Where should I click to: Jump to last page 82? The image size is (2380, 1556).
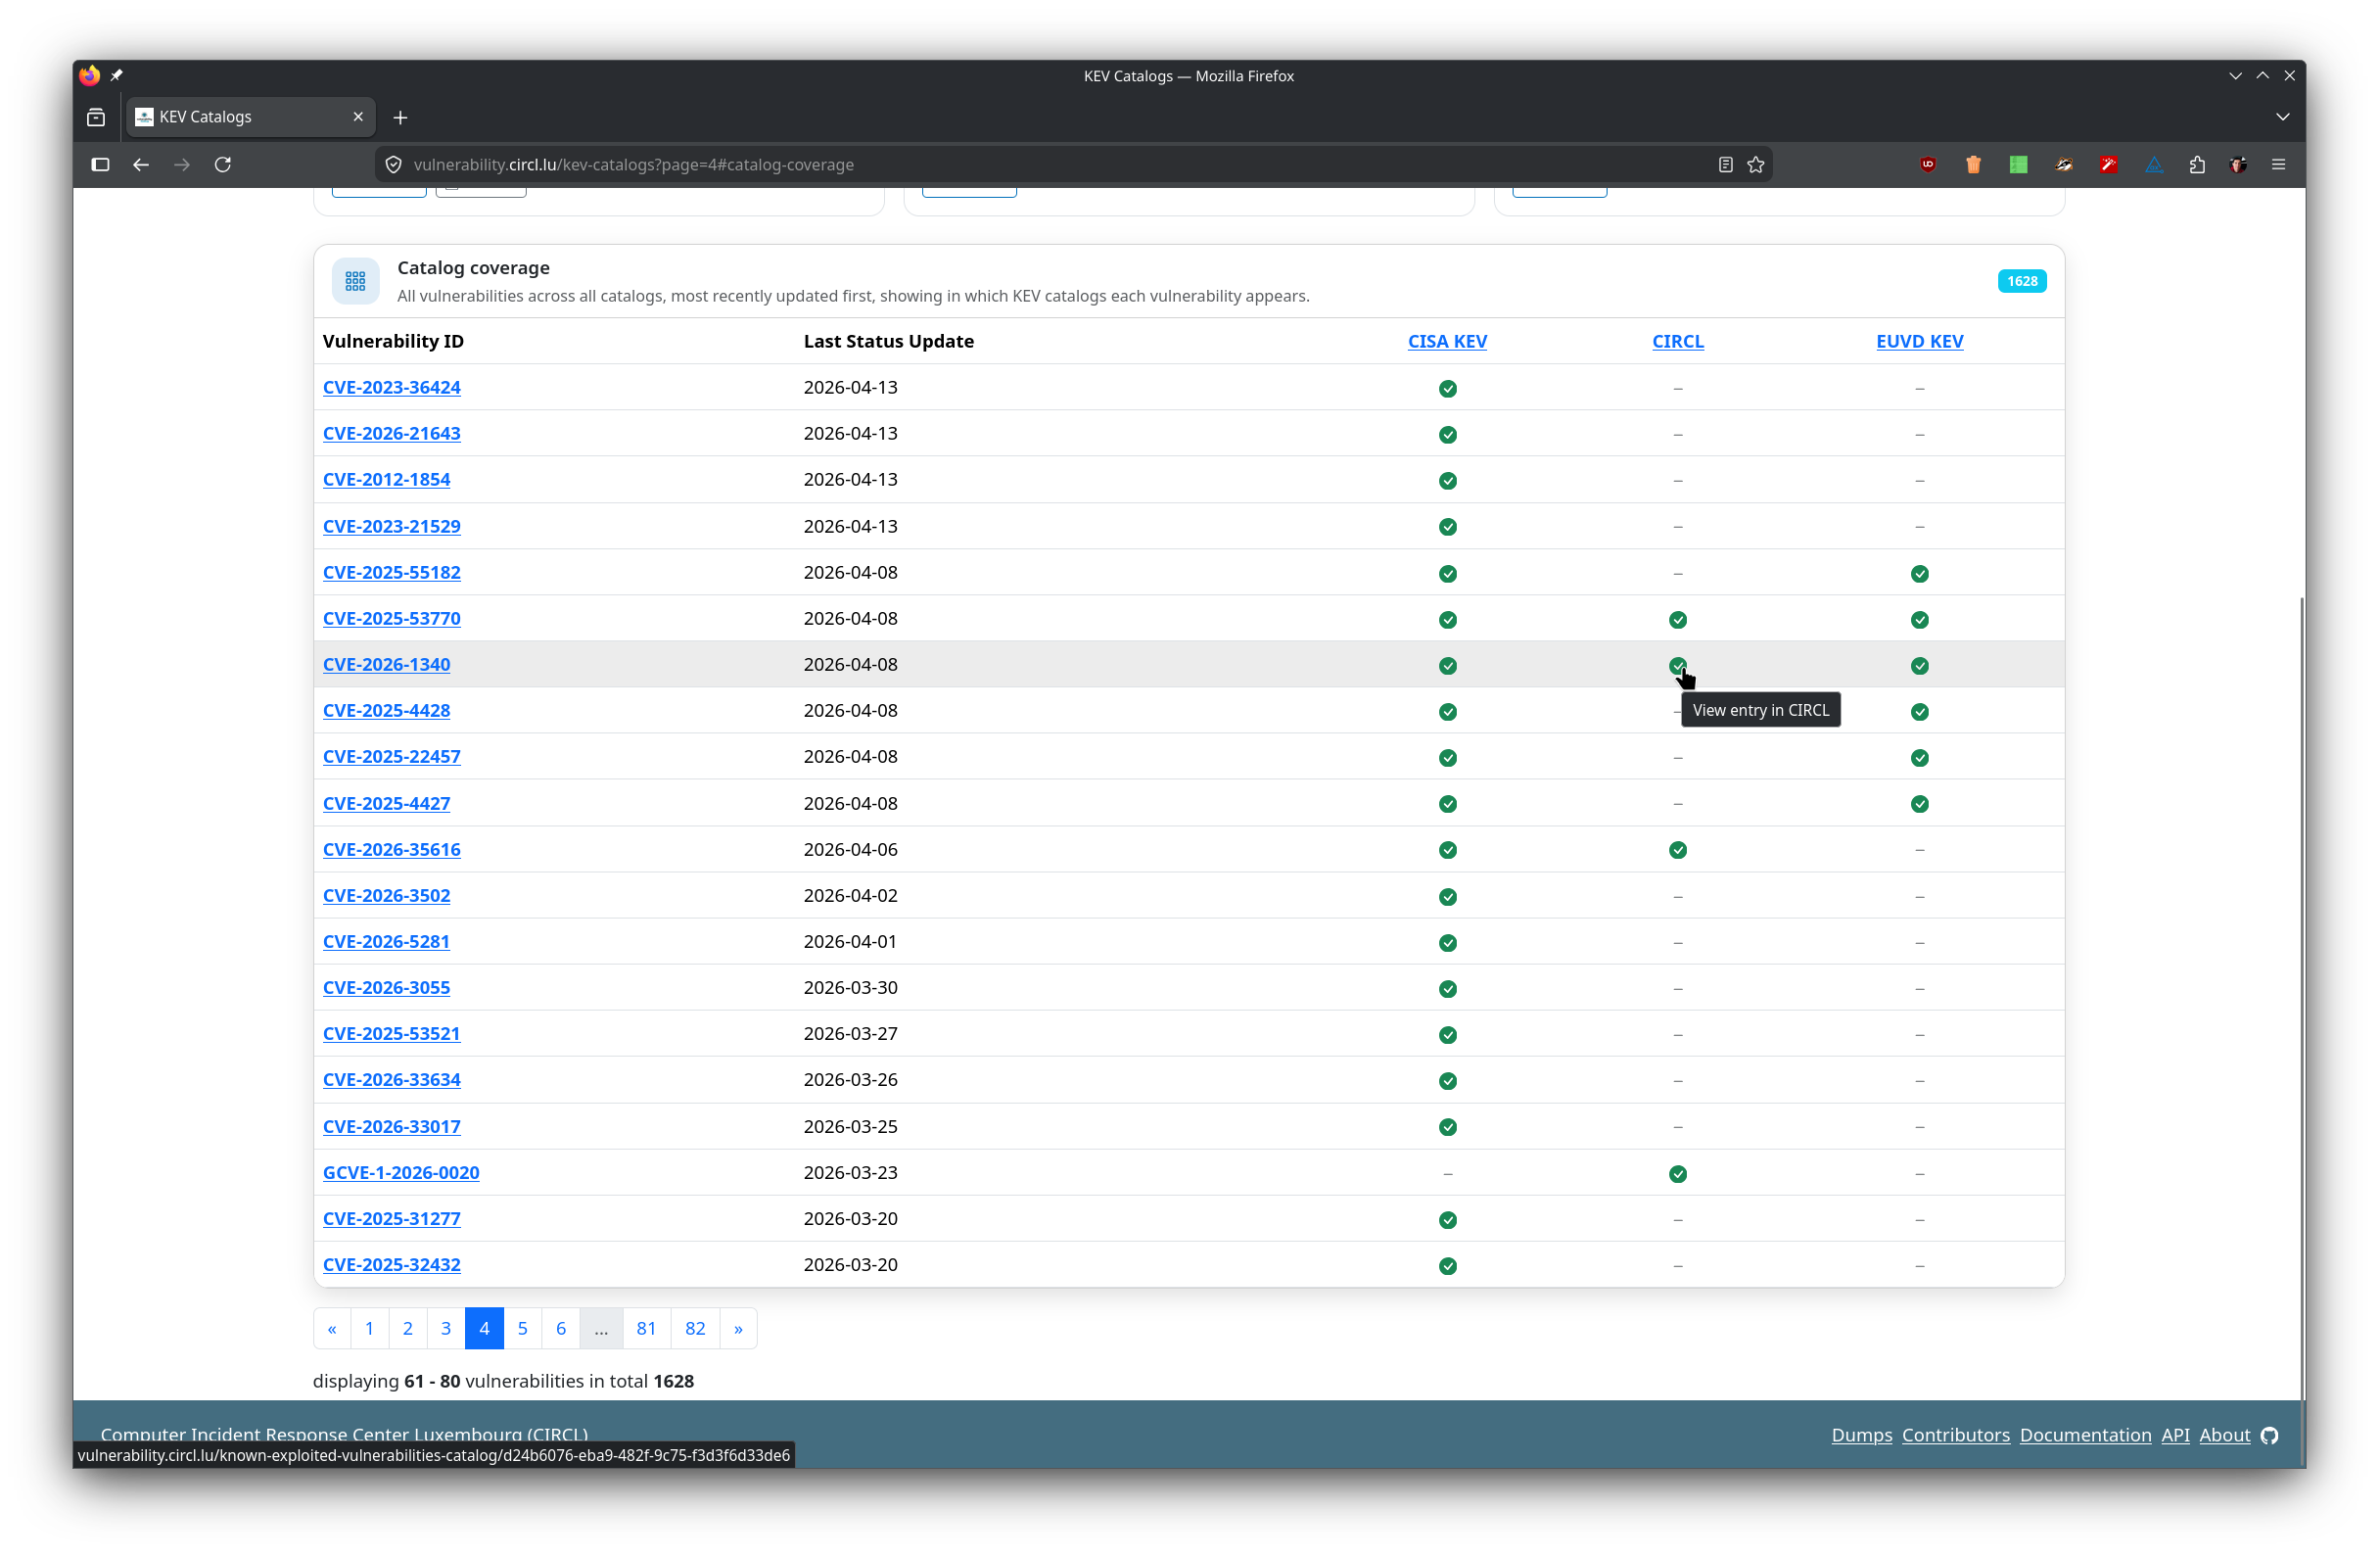click(695, 1328)
